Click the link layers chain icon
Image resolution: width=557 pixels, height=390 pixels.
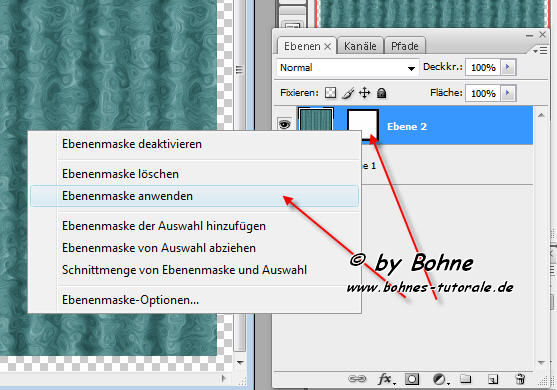[x=357, y=379]
